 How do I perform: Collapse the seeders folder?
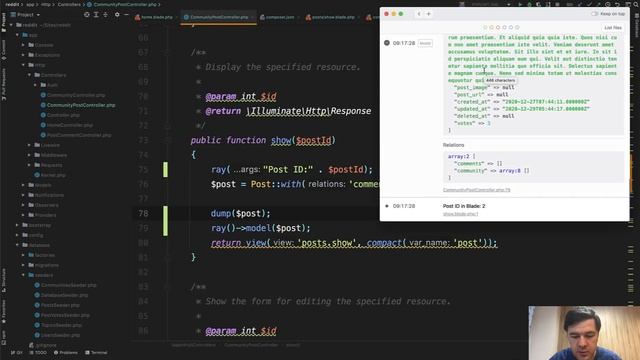23,275
